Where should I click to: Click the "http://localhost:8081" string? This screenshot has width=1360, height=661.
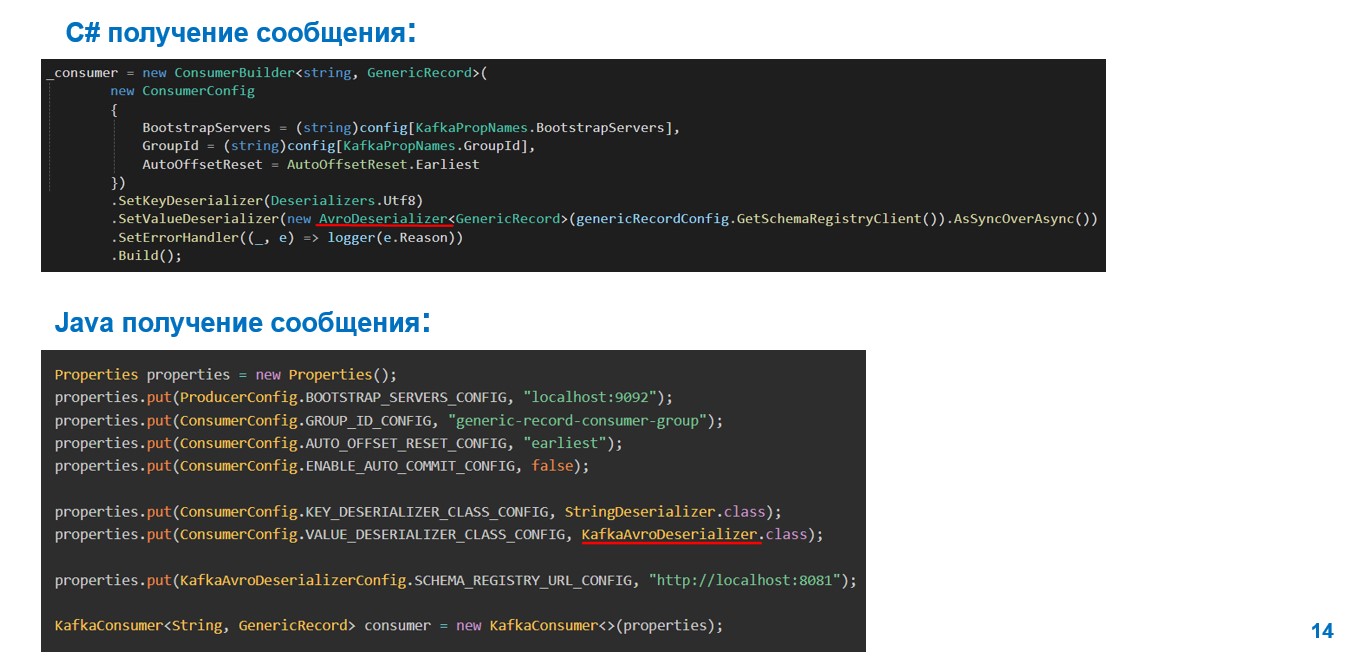(744, 581)
